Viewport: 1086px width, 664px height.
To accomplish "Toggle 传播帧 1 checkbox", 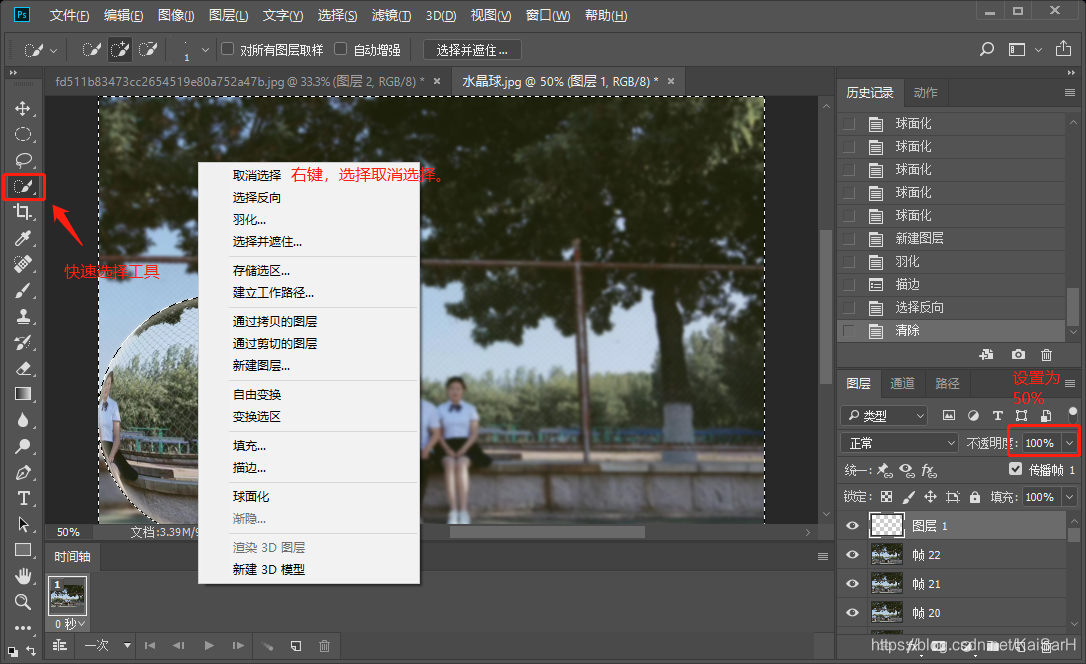I will 1015,469.
